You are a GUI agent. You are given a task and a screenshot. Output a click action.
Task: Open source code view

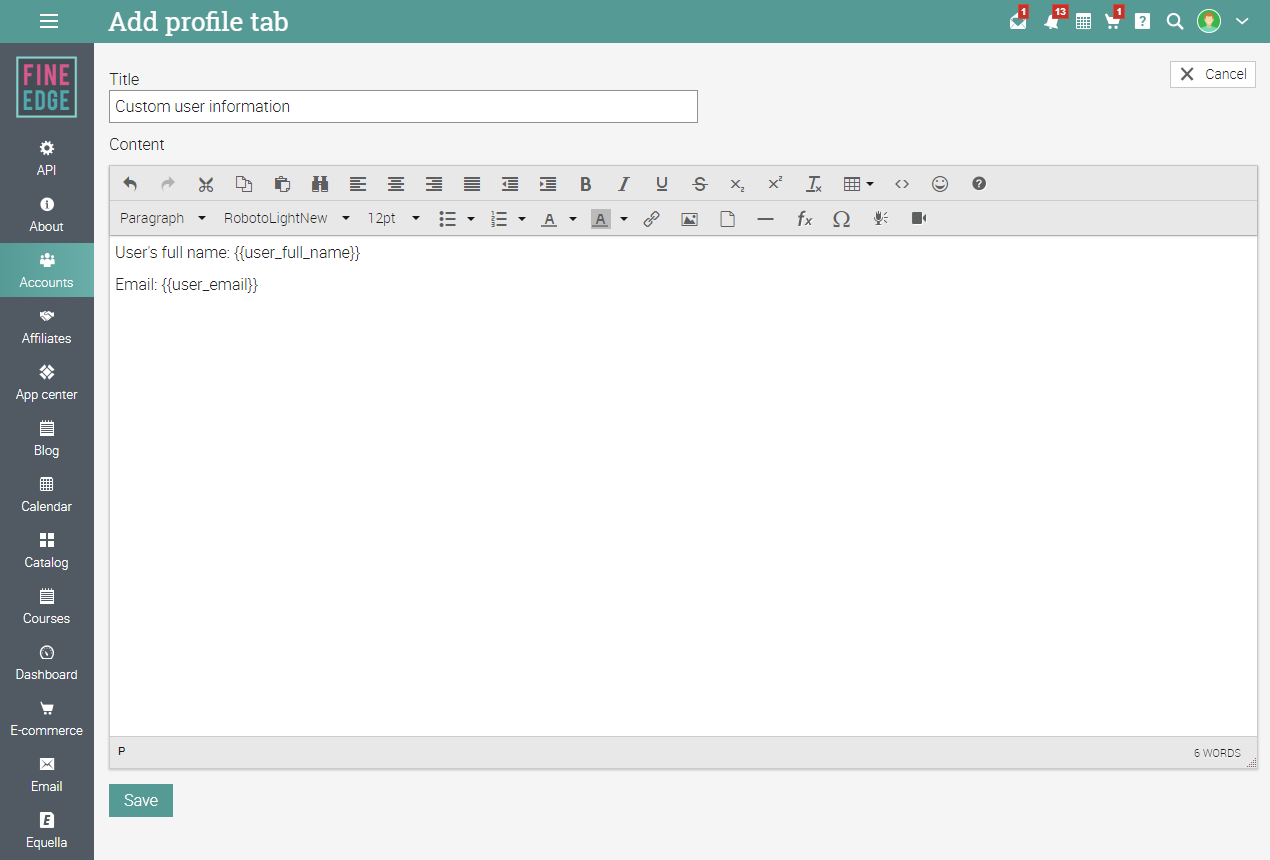[x=902, y=184]
